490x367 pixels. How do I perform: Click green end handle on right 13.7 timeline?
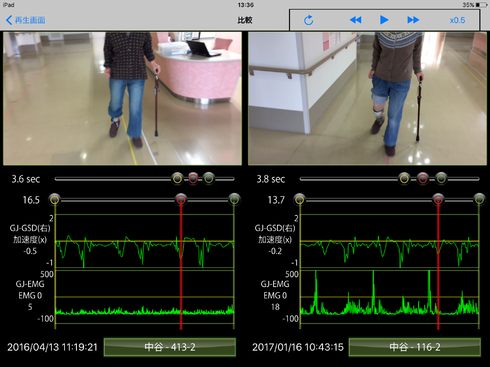[479, 199]
